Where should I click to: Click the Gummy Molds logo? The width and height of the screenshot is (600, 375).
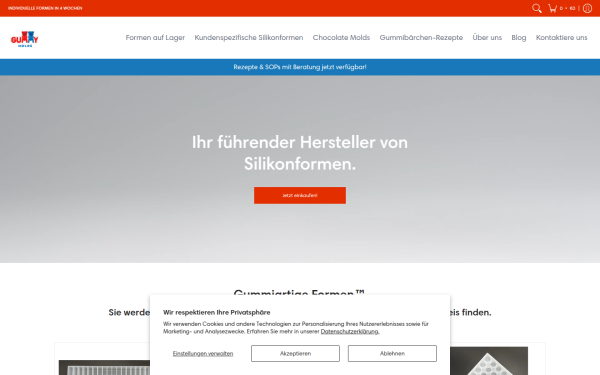[24, 39]
